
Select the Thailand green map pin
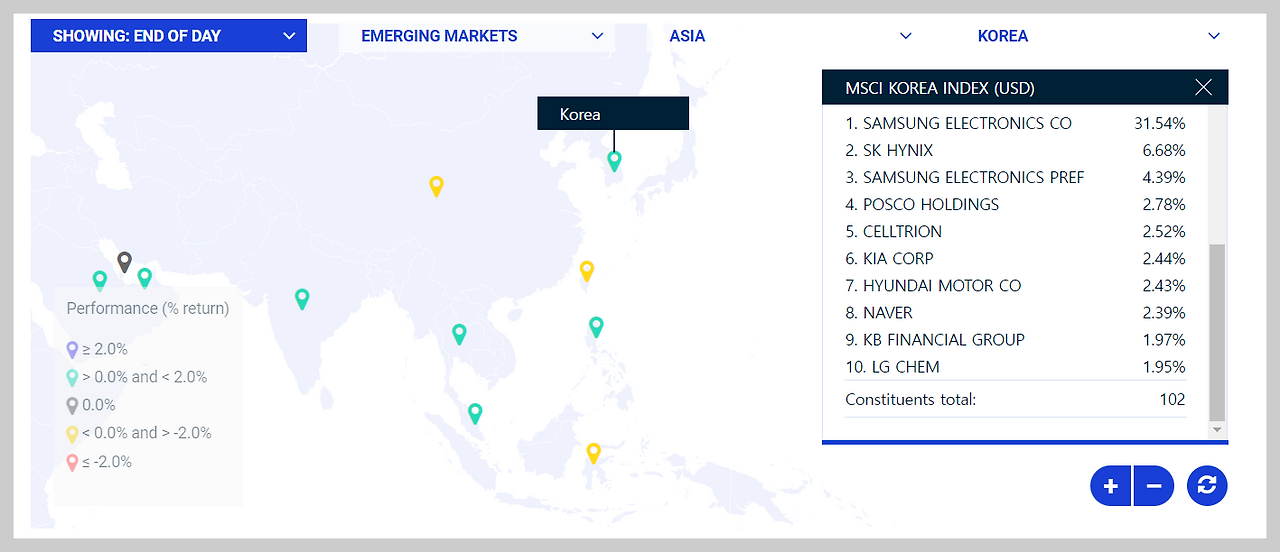point(459,334)
